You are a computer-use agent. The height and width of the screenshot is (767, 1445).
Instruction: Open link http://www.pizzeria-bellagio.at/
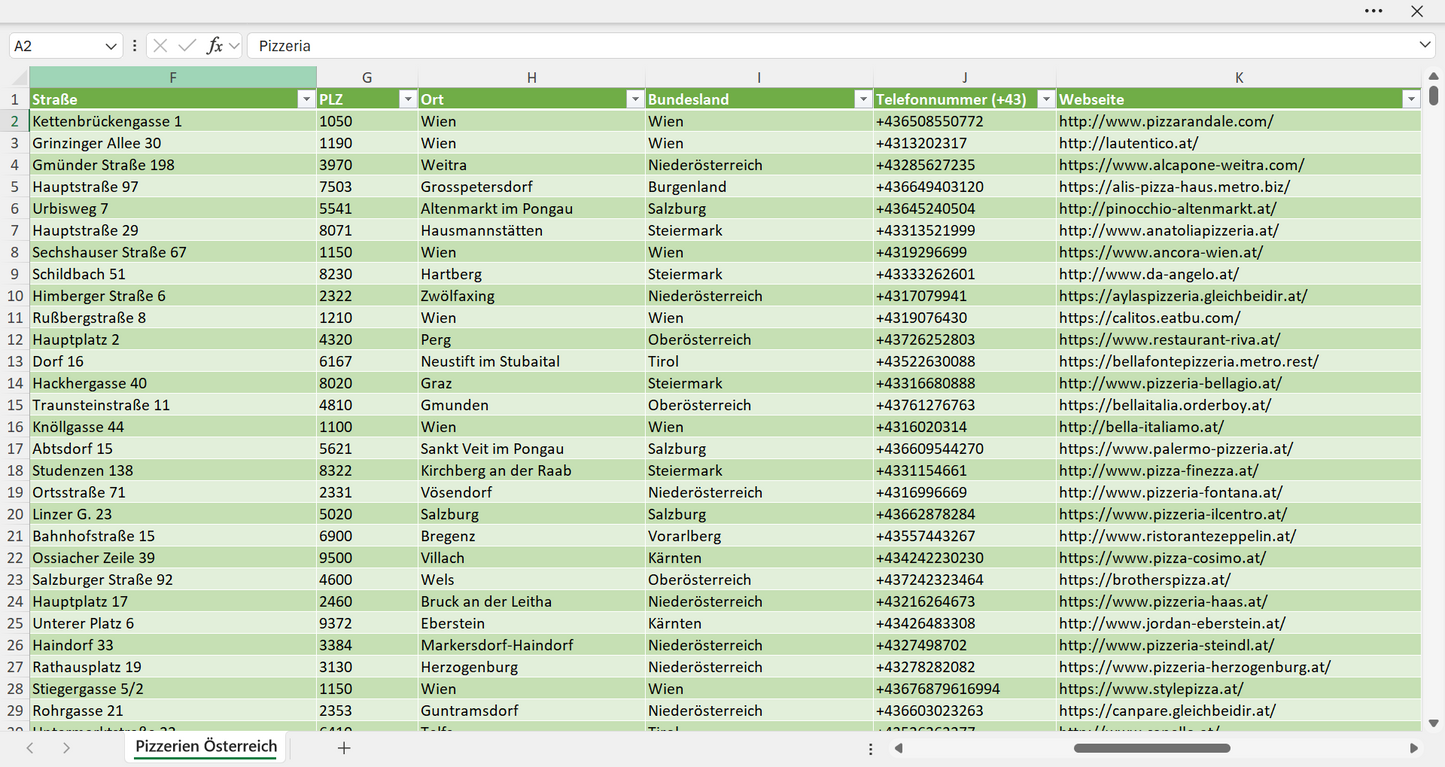click(x=1170, y=383)
